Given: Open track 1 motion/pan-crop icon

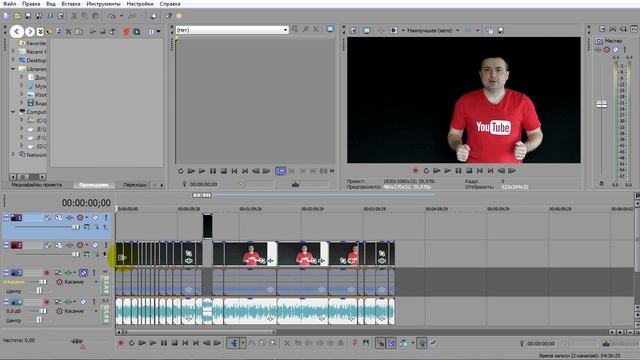Looking at the screenshot, I should tap(59, 218).
